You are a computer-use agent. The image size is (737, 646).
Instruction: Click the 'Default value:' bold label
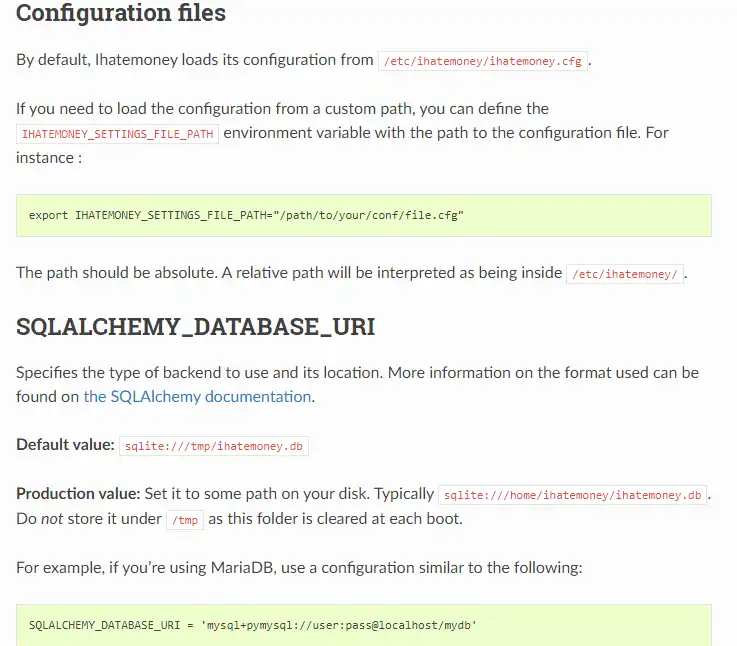tap(65, 445)
